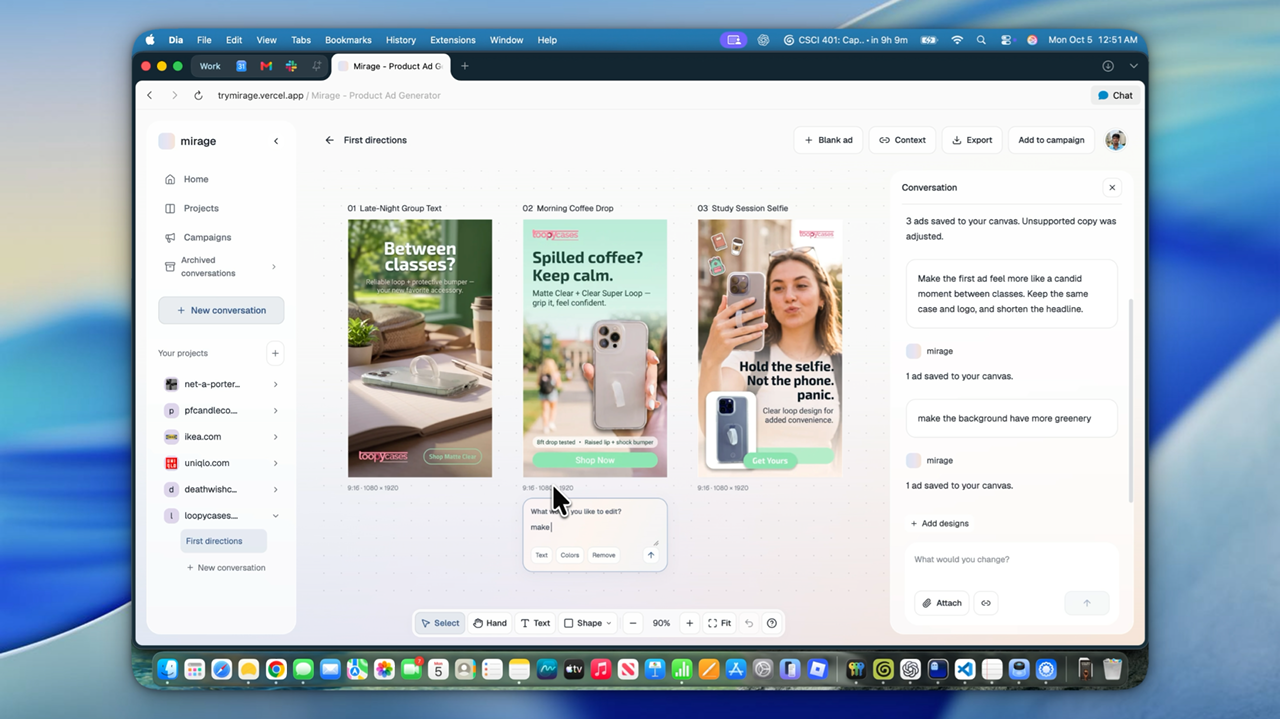The height and width of the screenshot is (719, 1280).
Task: Go back using the First directions arrow
Action: (x=329, y=140)
